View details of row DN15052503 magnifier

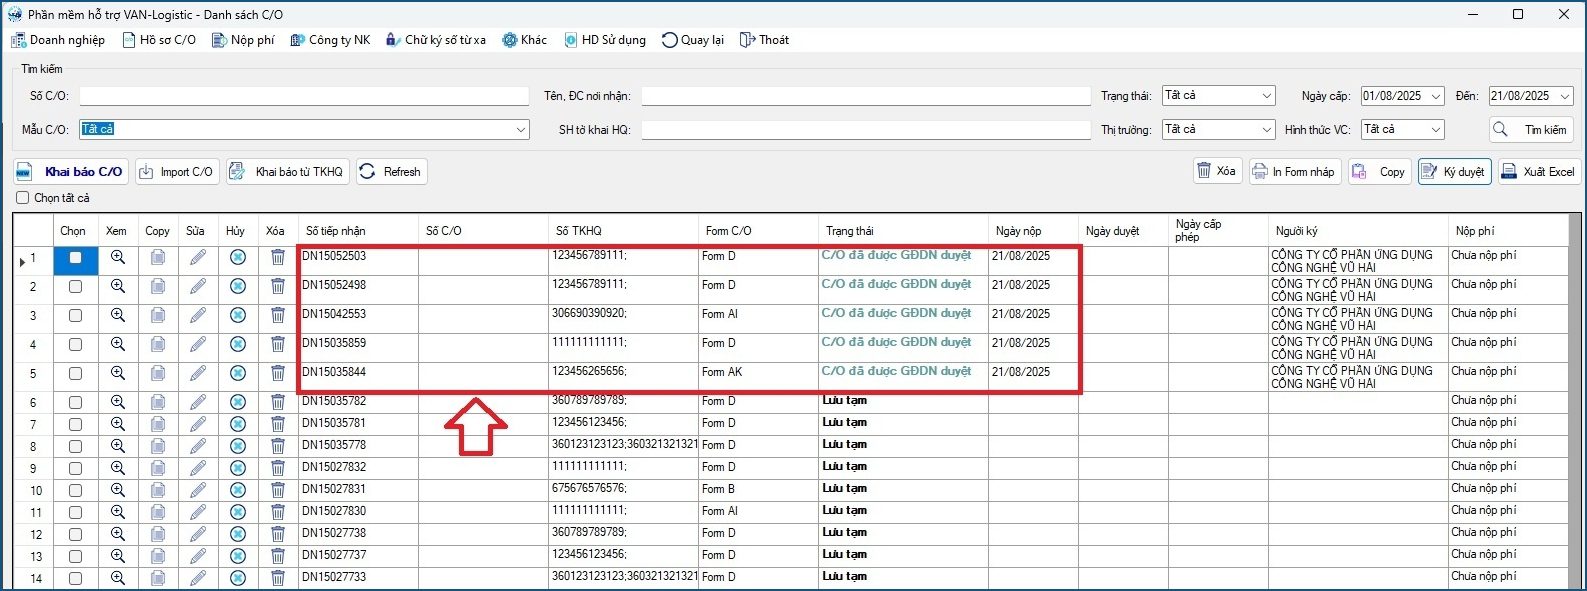click(x=118, y=258)
